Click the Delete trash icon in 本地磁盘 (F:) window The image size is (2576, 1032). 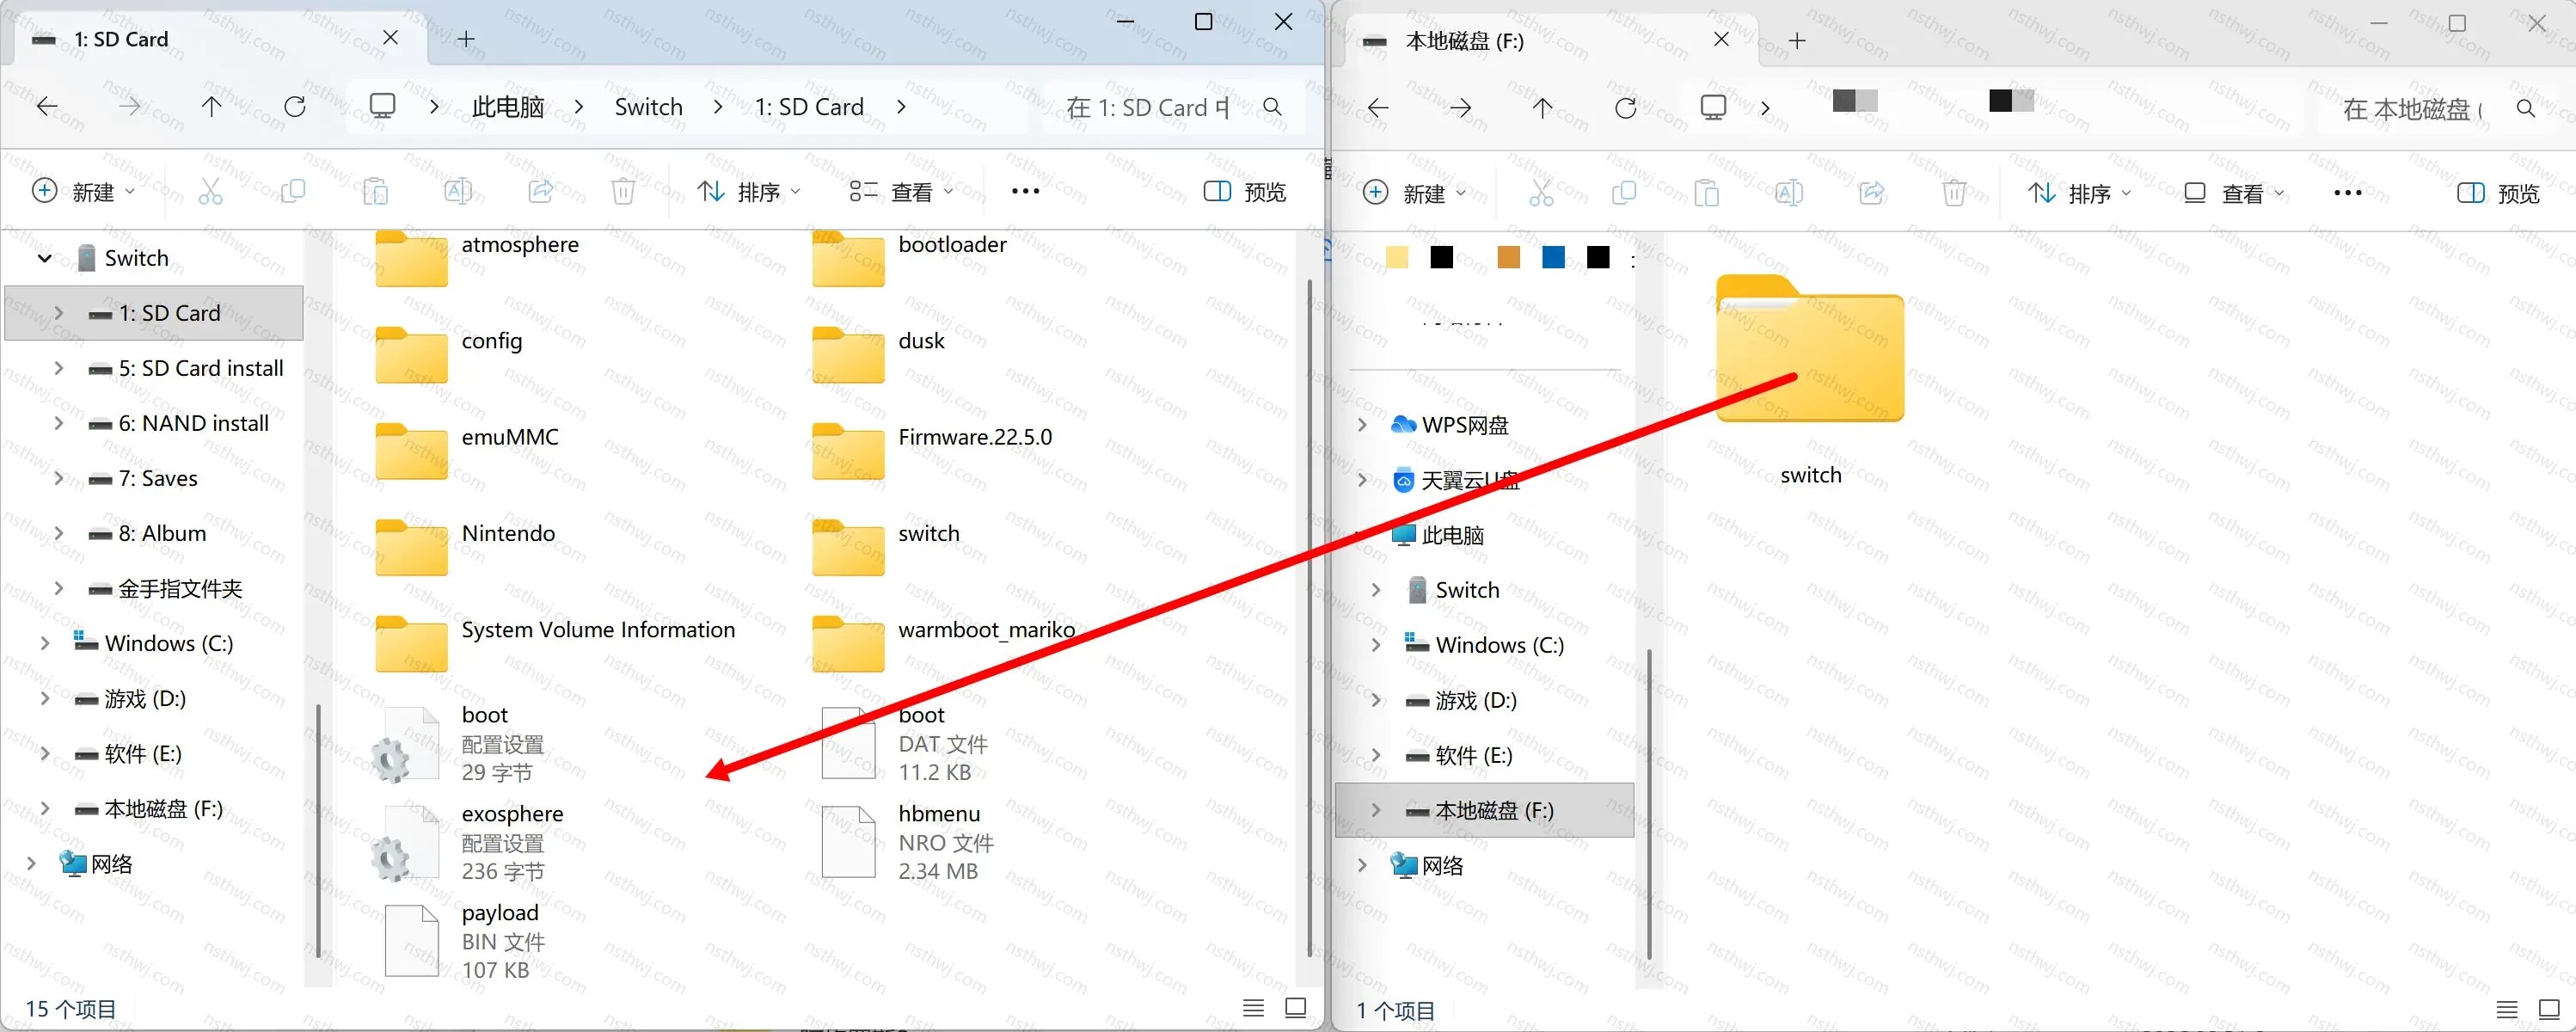[x=1954, y=193]
